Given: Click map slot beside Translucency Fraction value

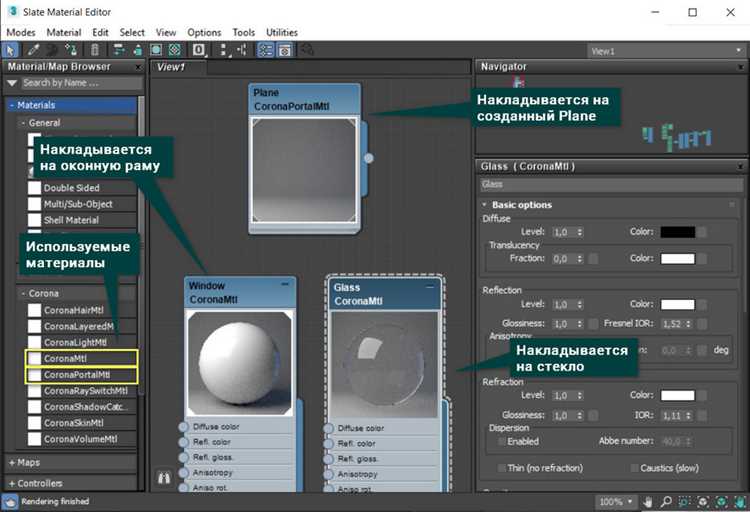Looking at the screenshot, I should (593, 258).
